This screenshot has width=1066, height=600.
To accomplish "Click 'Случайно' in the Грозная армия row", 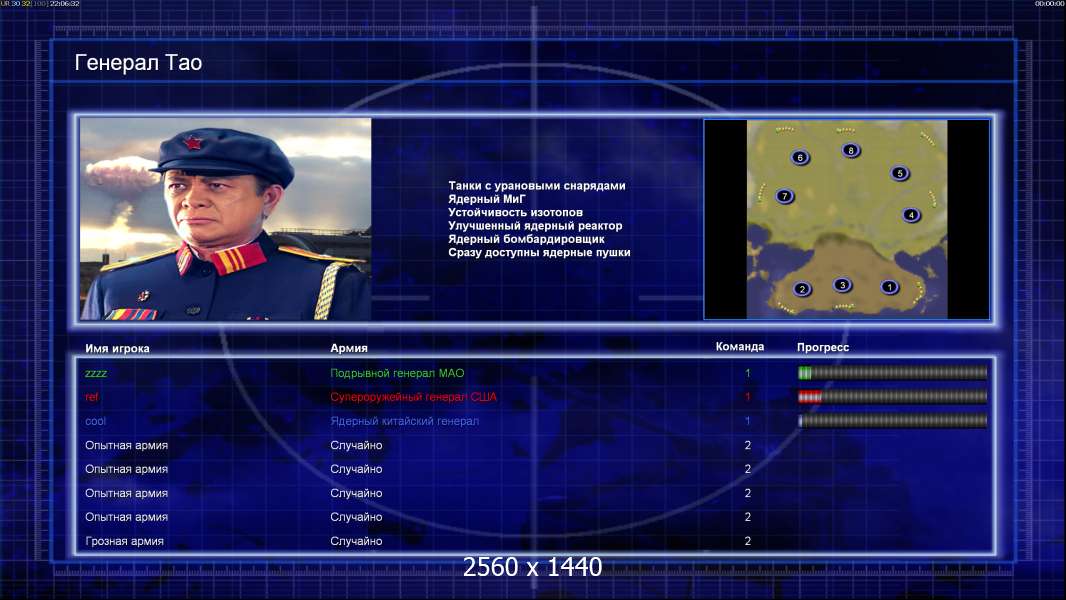I will (x=356, y=542).
